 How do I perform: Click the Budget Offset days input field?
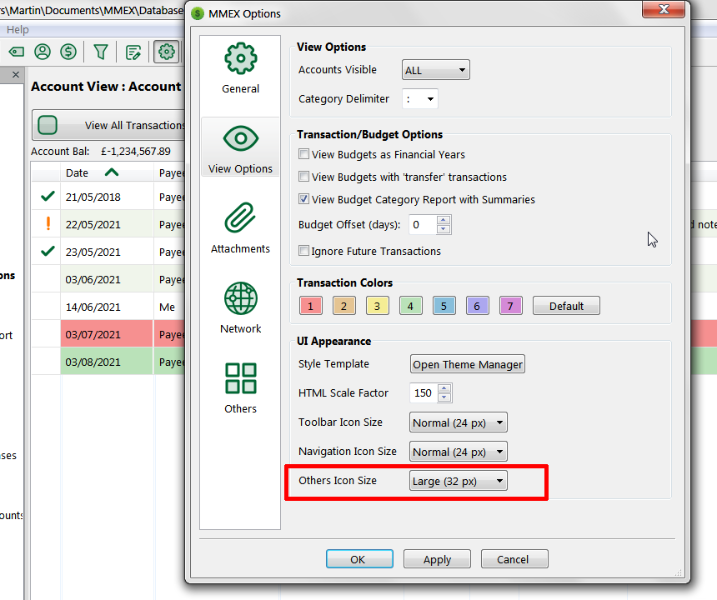(x=423, y=225)
